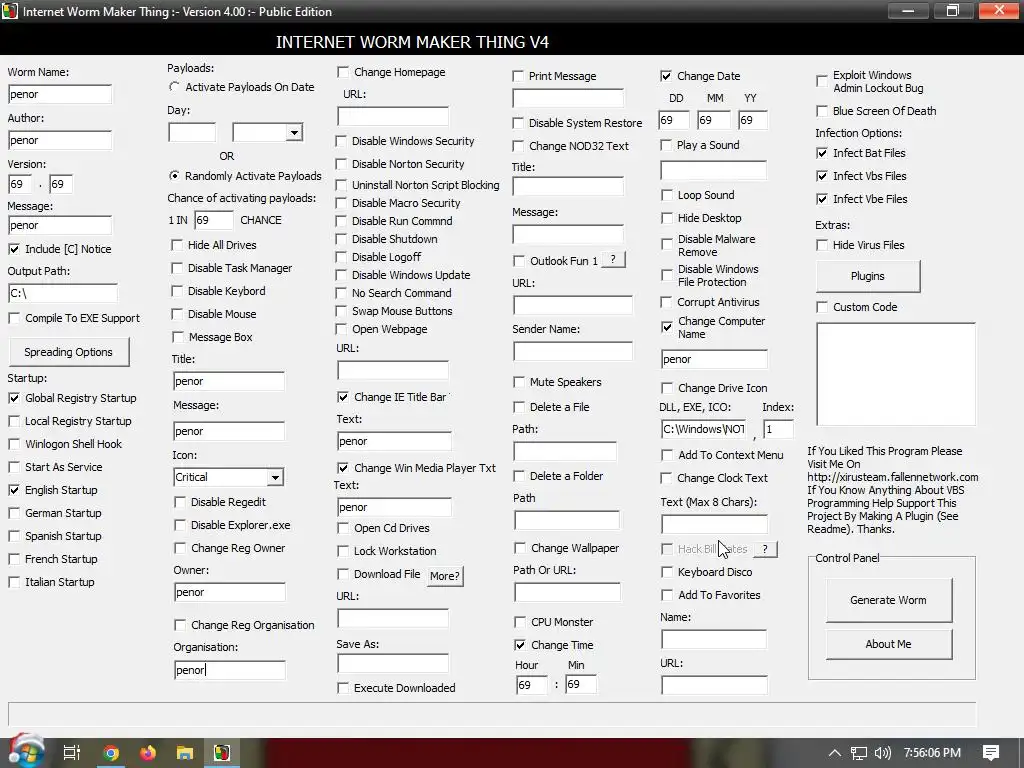Click the Author input field
This screenshot has width=1024, height=768.
59,140
